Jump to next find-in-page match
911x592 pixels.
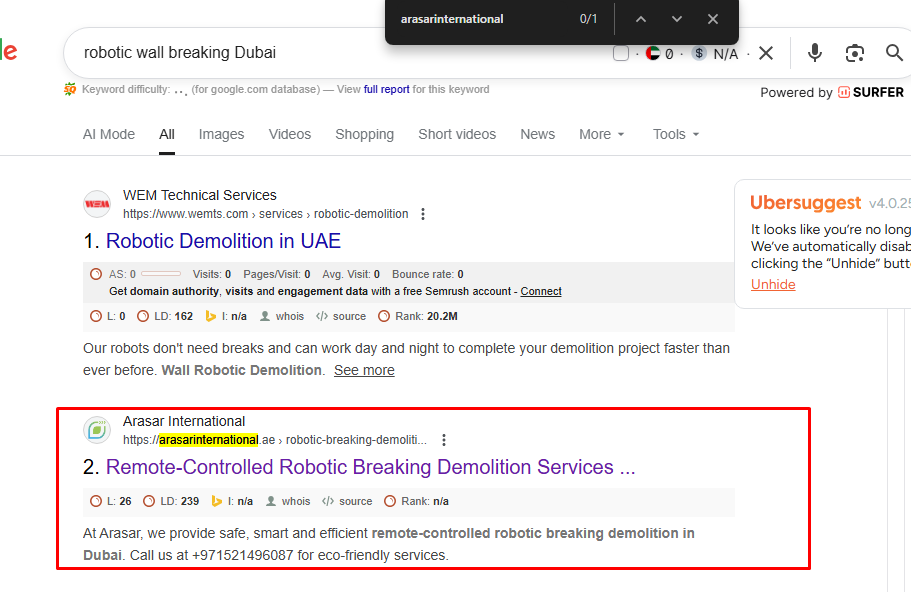pyautogui.click(x=677, y=19)
